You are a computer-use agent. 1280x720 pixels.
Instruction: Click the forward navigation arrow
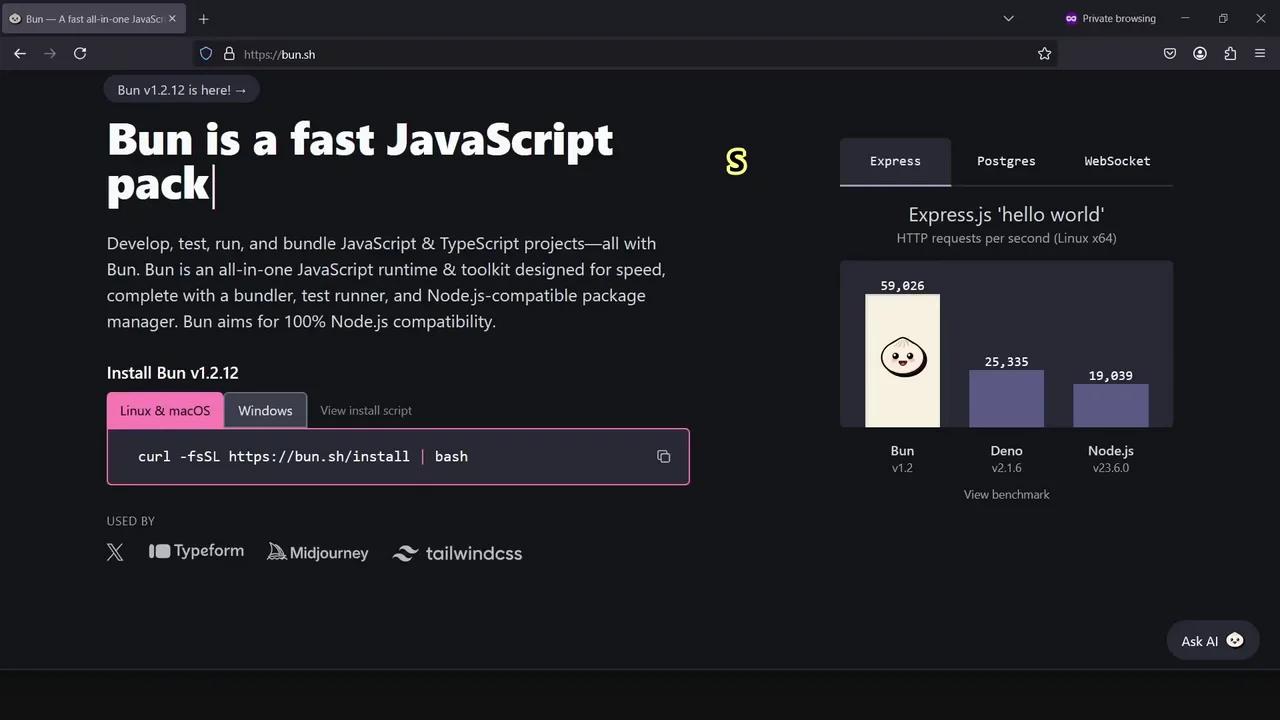50,54
